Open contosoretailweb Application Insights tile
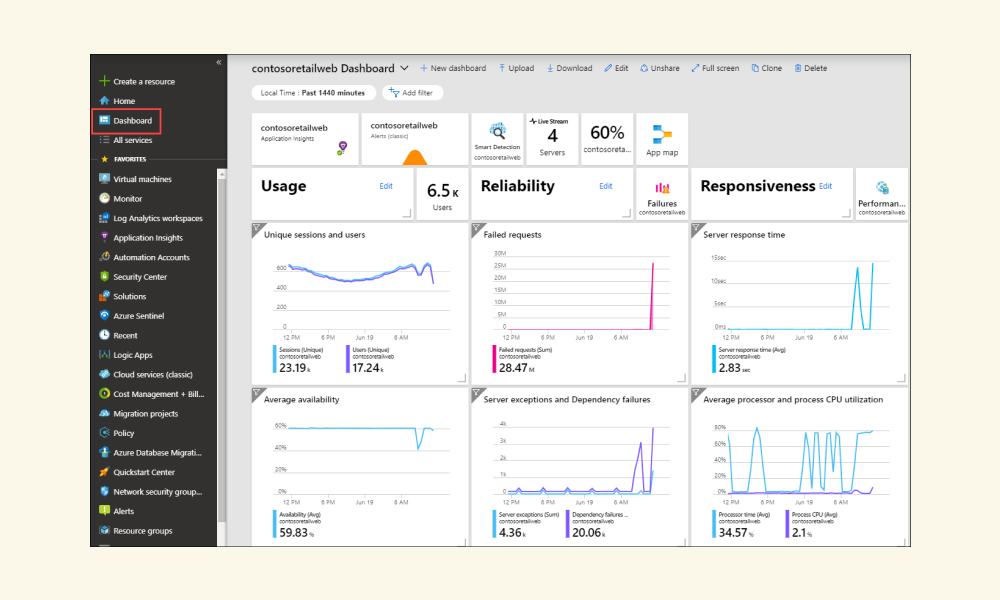Image resolution: width=1000 pixels, height=600 pixels. click(305, 139)
